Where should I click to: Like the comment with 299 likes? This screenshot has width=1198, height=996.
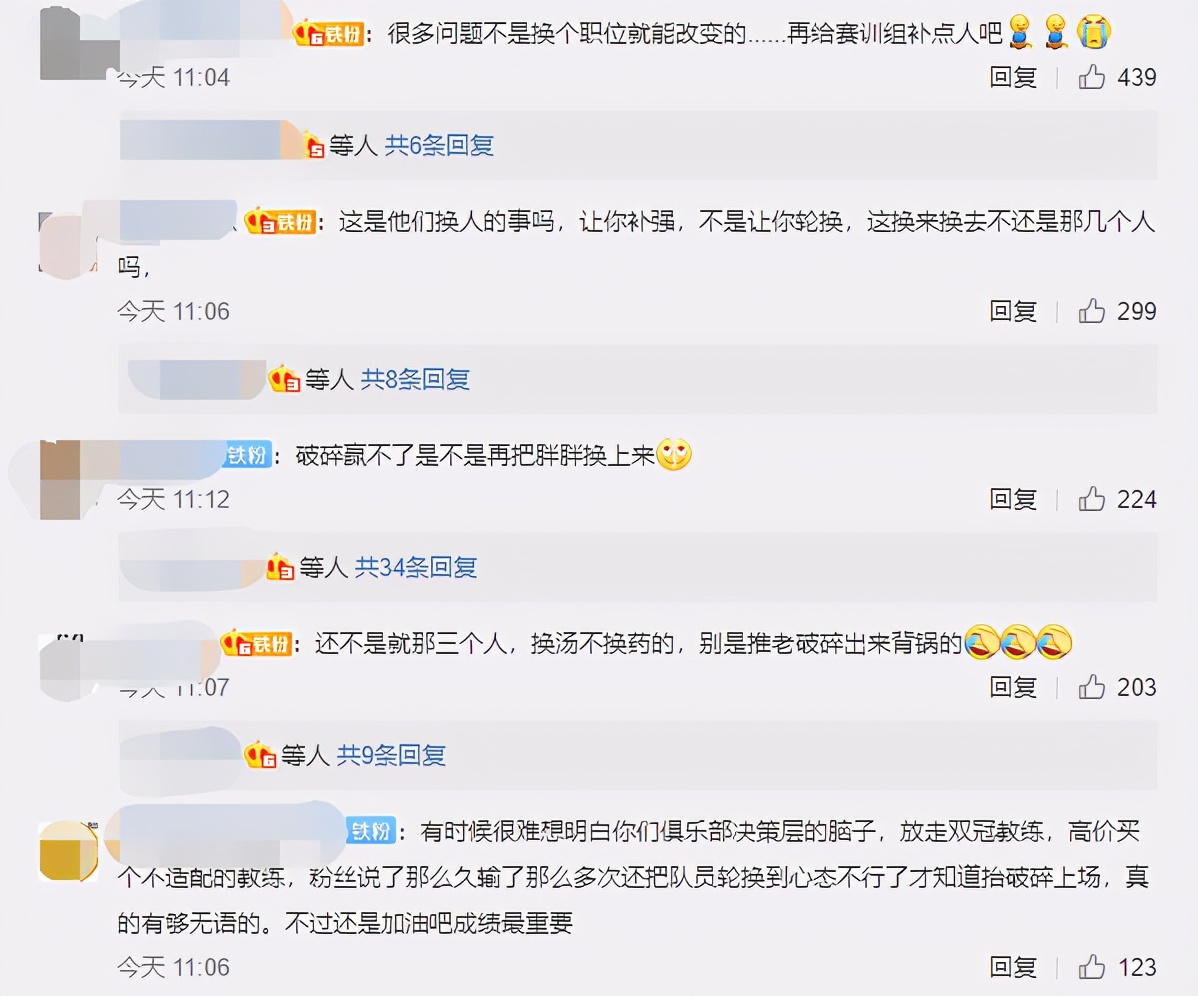coord(1092,311)
